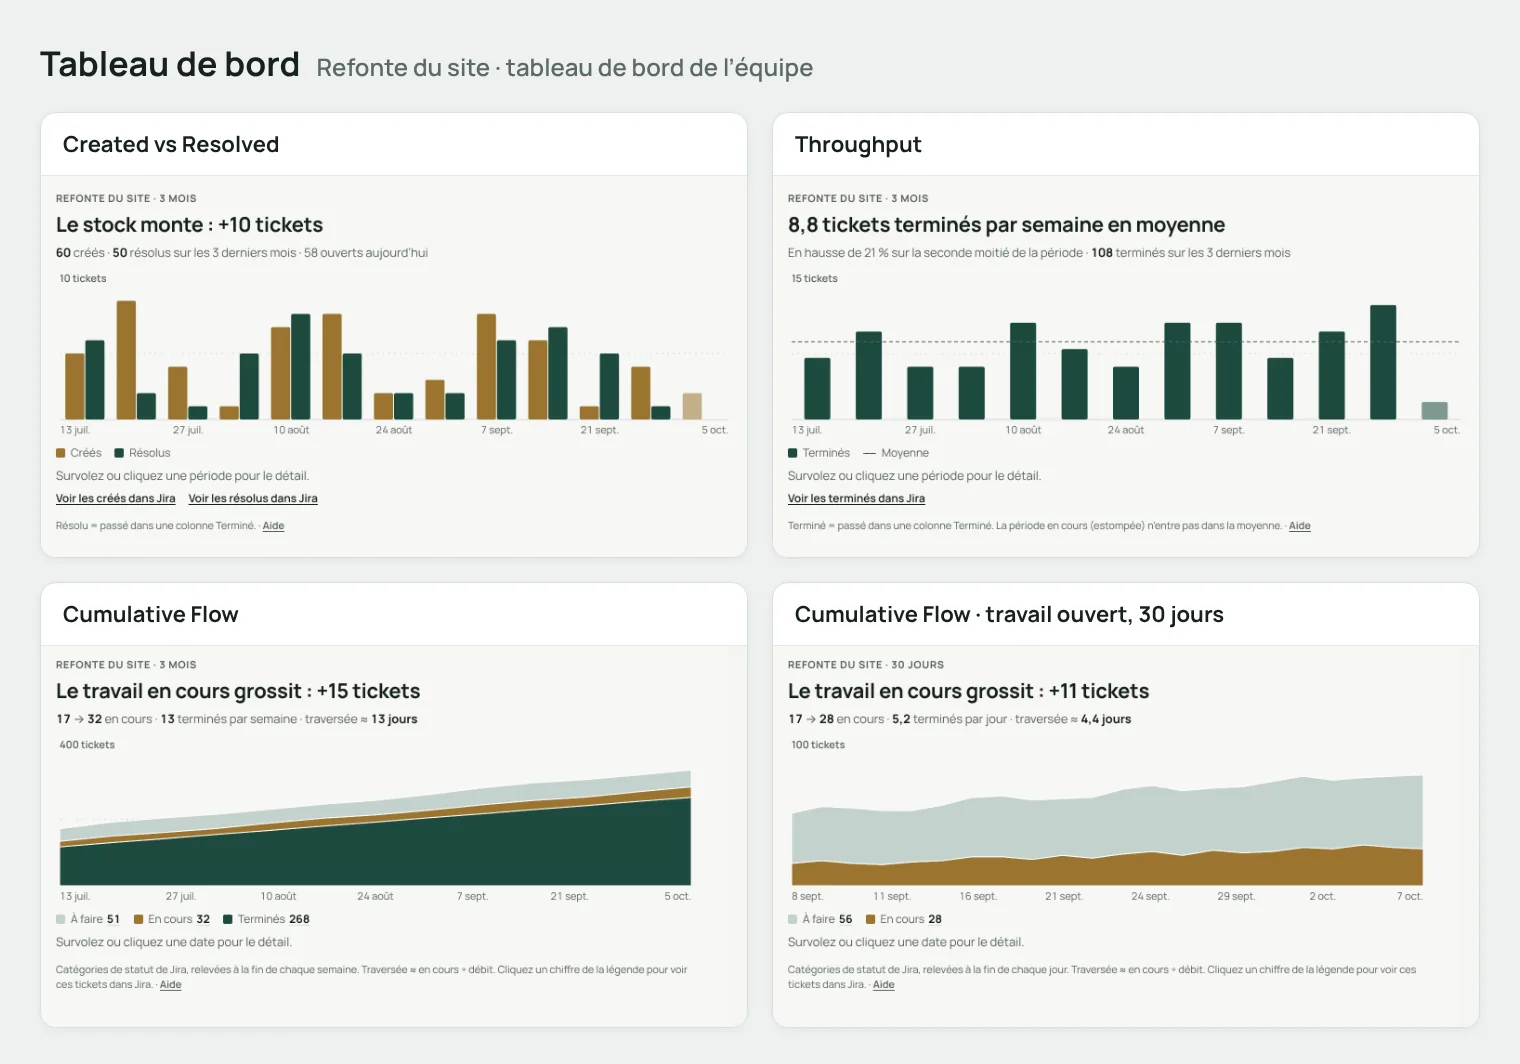Select faded 5 oct. bar in Created vs Resolved
1520x1064 pixels.
pos(692,406)
